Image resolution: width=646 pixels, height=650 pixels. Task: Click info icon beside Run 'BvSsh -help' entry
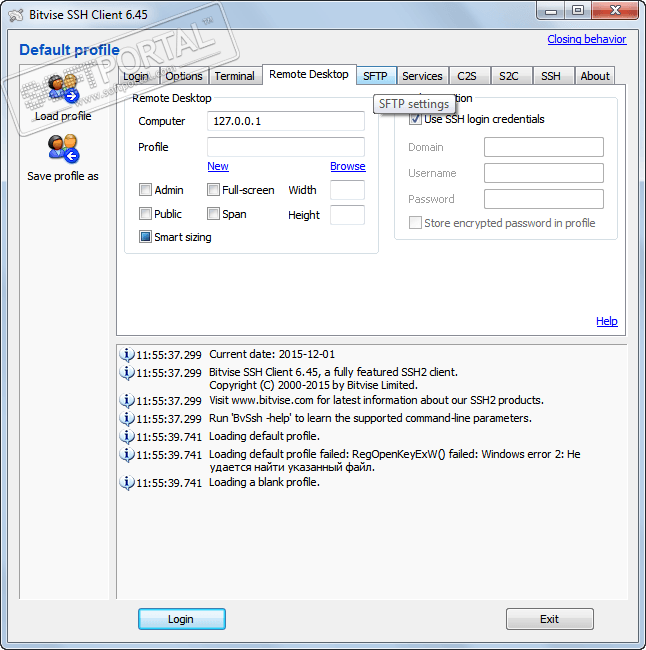click(127, 418)
